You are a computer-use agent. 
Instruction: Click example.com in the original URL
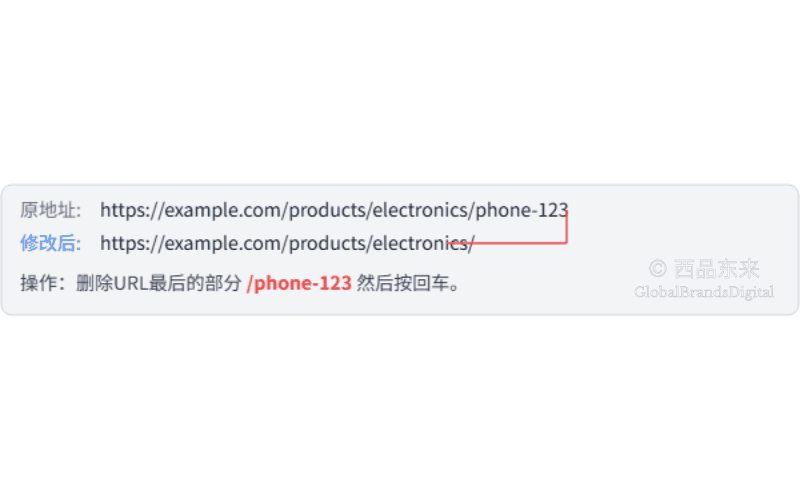point(224,210)
